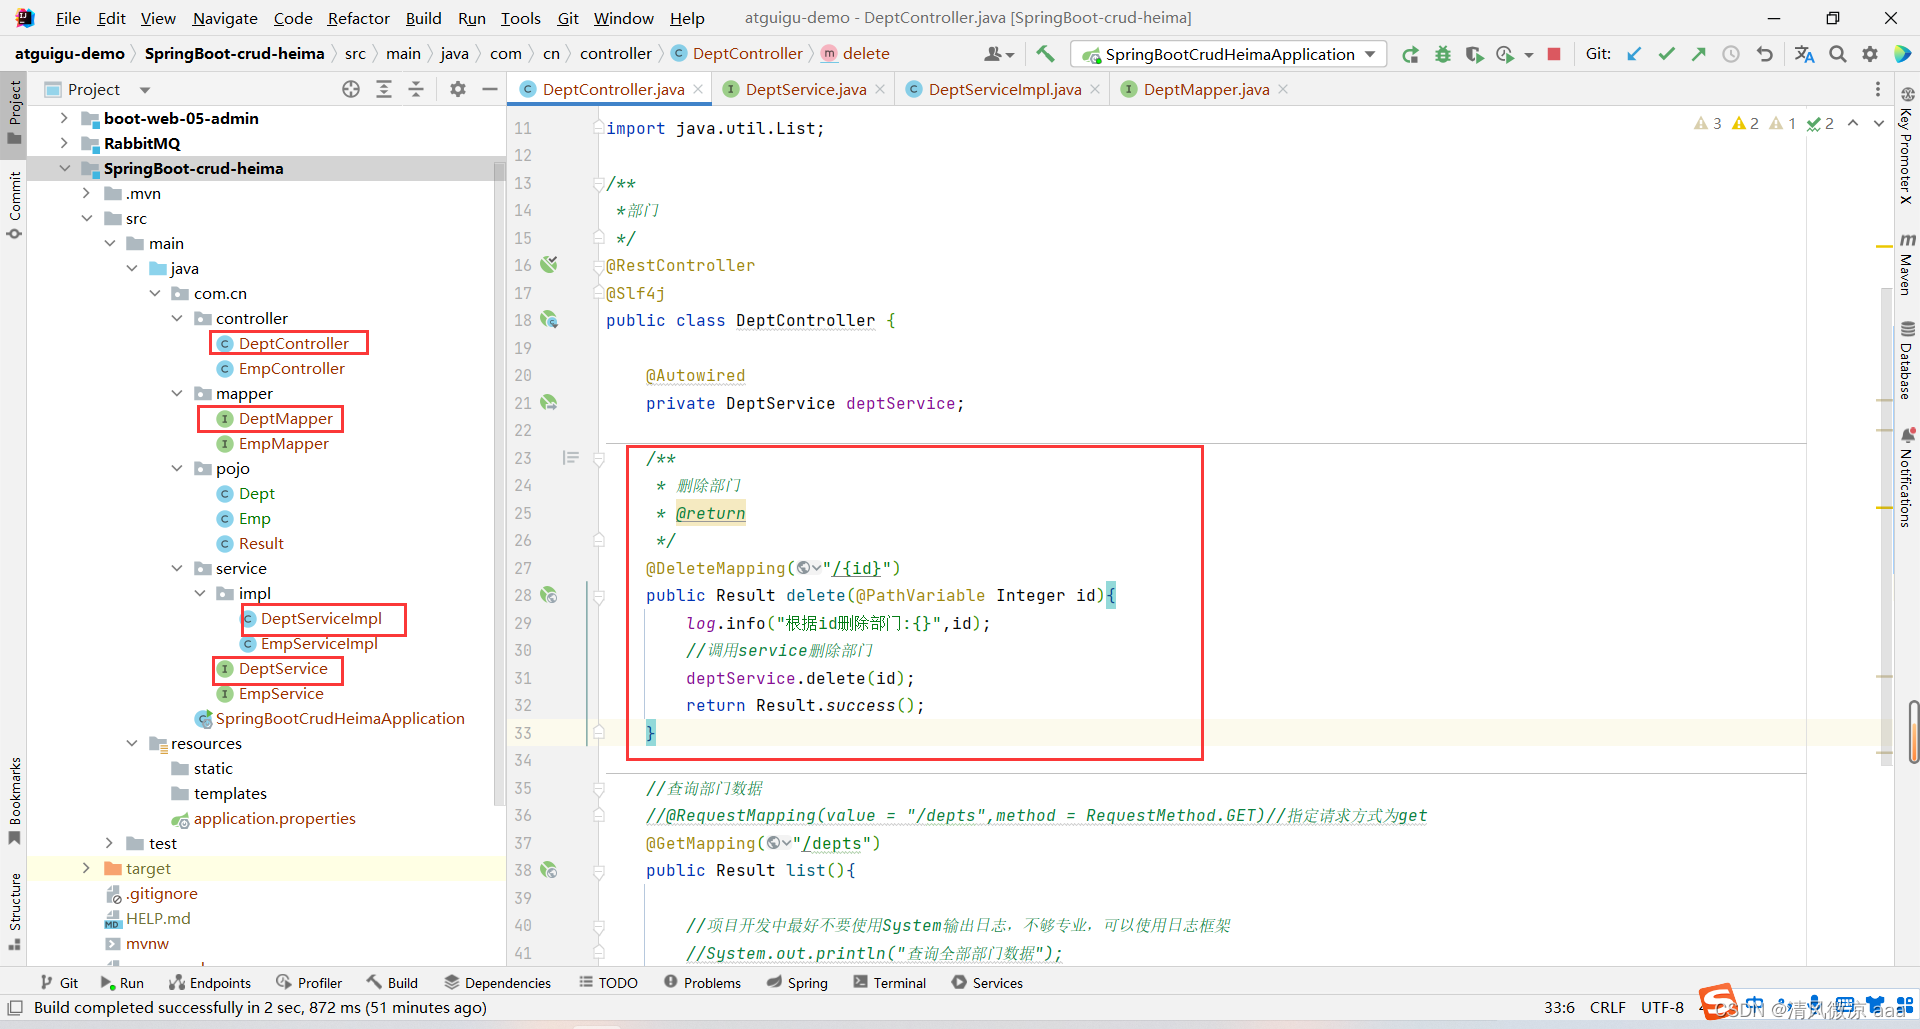The image size is (1920, 1029).
Task: Select opened file target icon in Project panel
Action: [x=351, y=89]
